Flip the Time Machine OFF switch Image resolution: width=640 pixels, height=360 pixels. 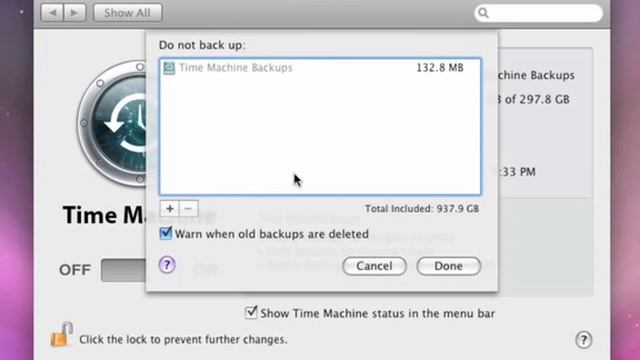(x=123, y=270)
